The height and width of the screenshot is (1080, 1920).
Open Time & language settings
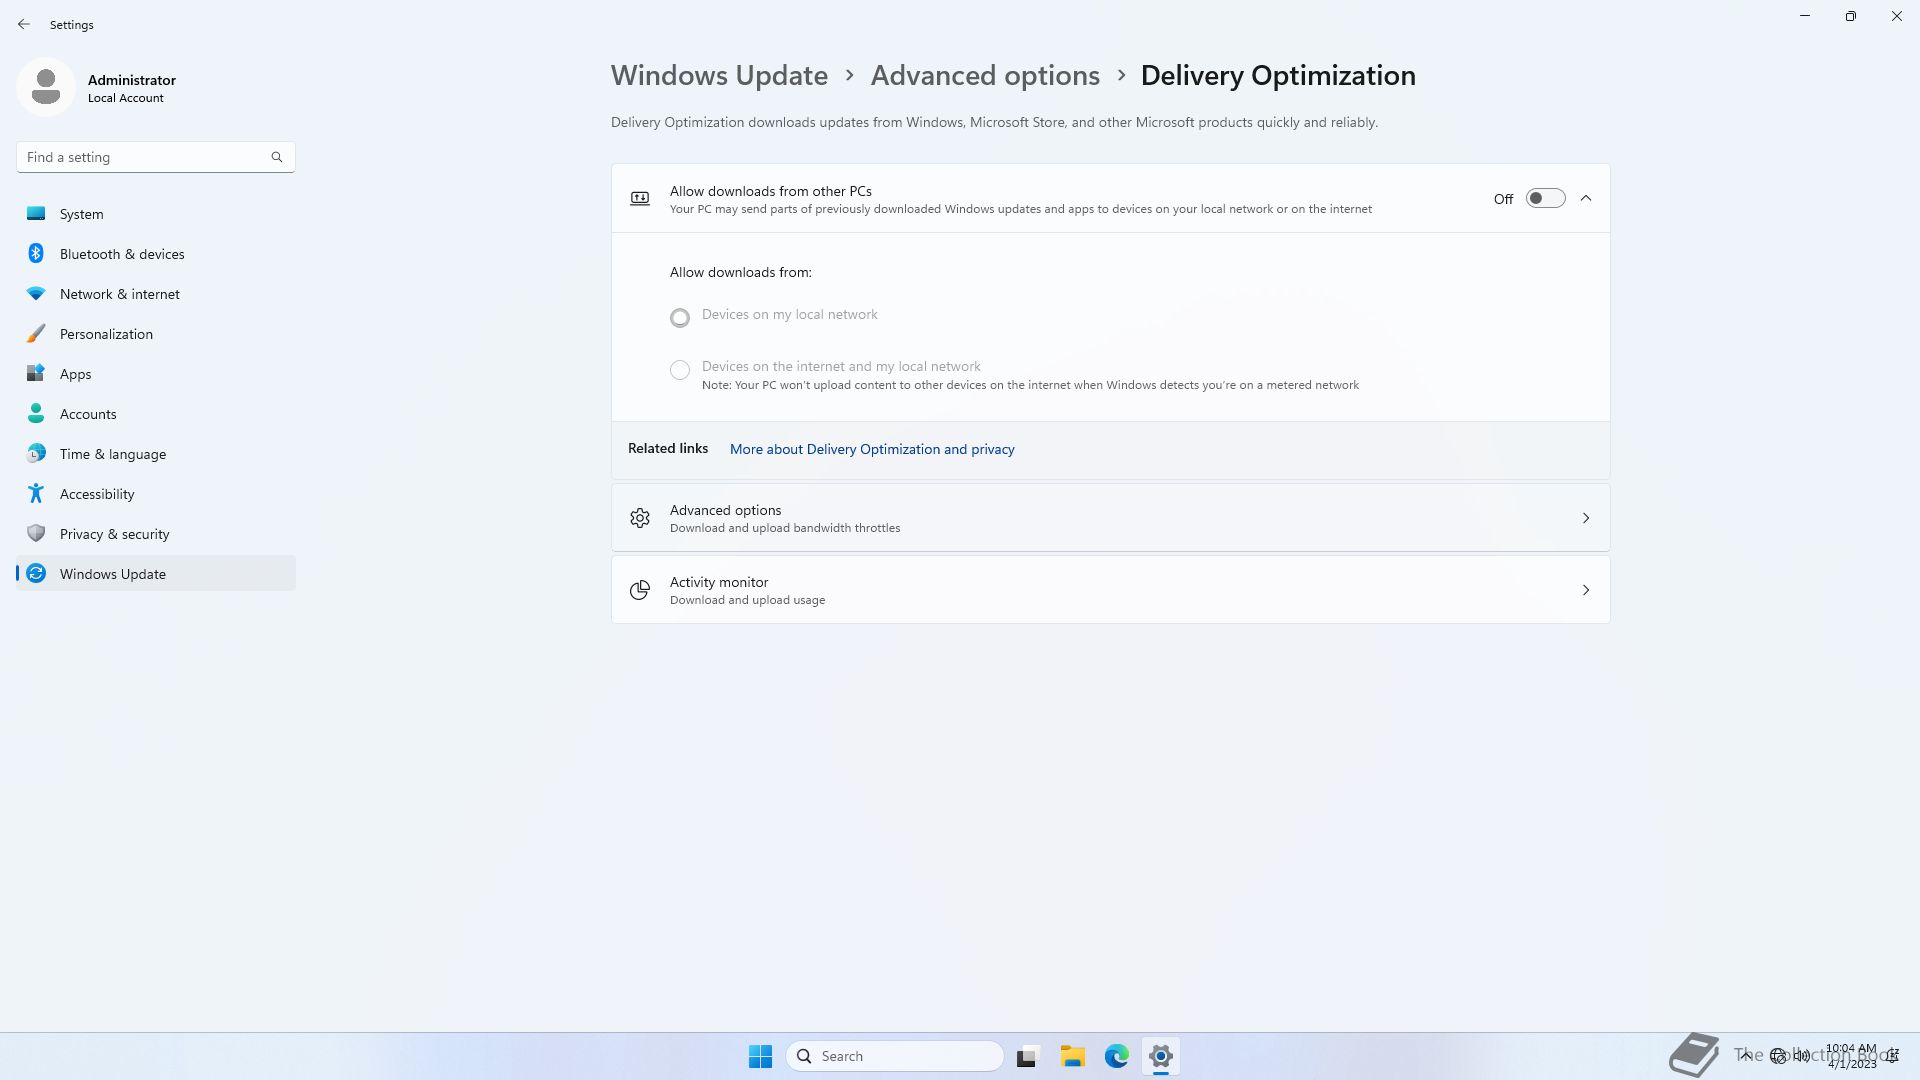(x=156, y=454)
